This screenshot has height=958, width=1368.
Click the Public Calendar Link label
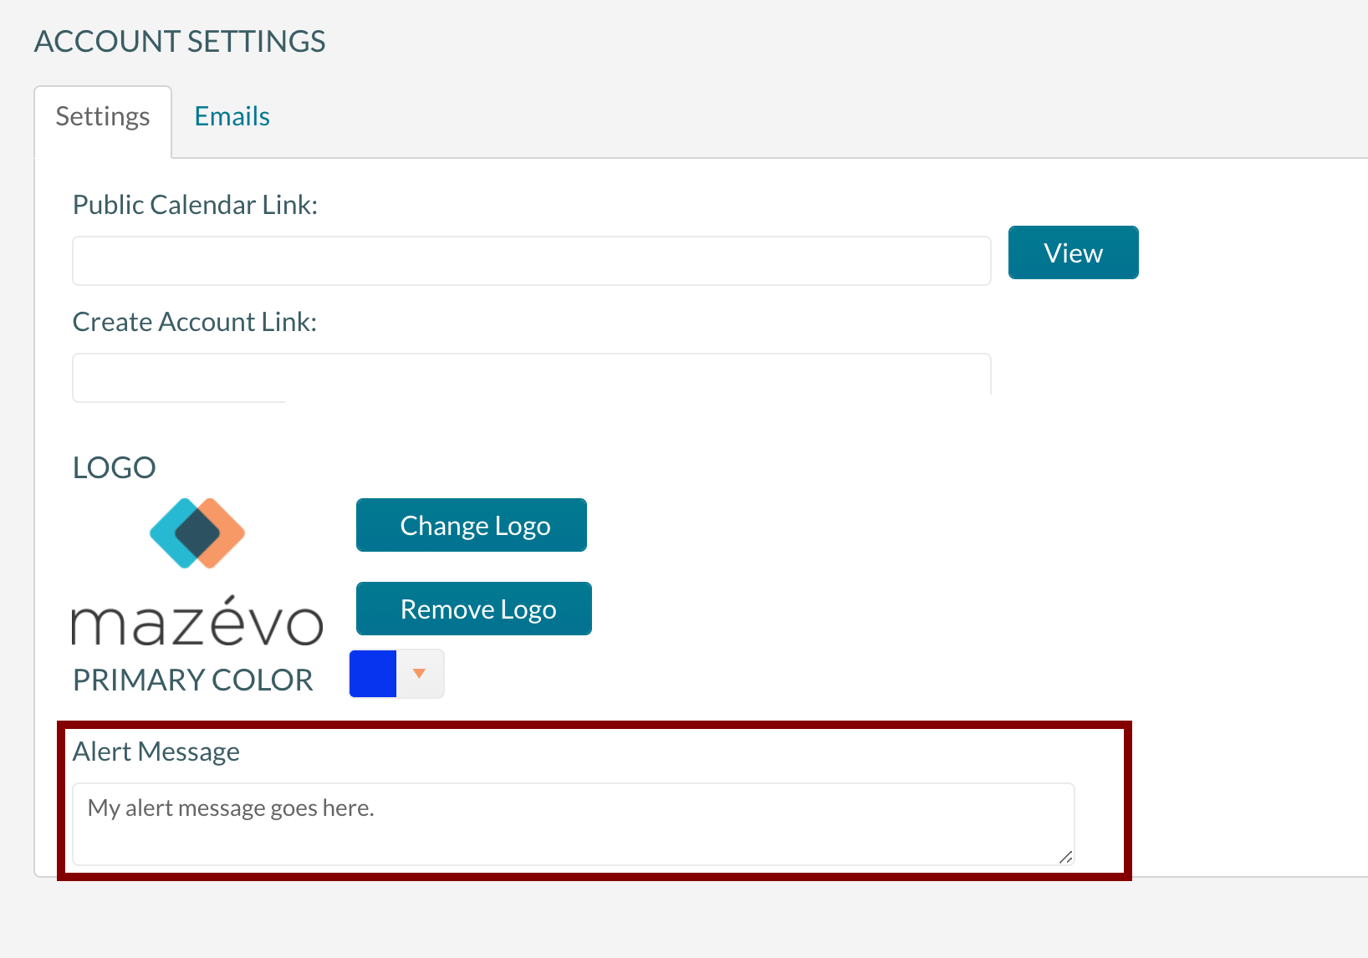click(194, 204)
